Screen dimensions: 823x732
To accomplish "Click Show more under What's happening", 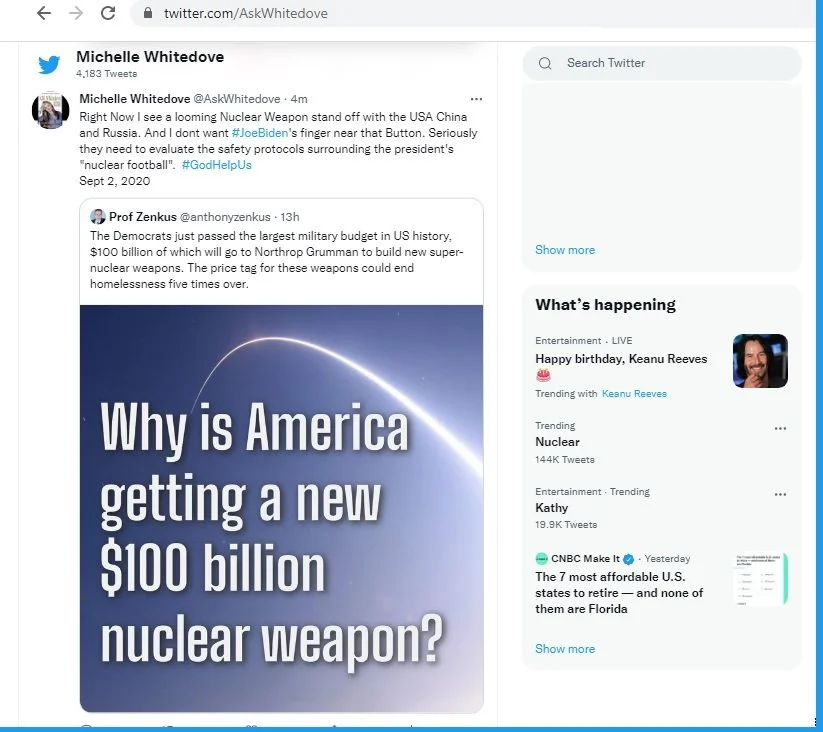I will tap(565, 649).
